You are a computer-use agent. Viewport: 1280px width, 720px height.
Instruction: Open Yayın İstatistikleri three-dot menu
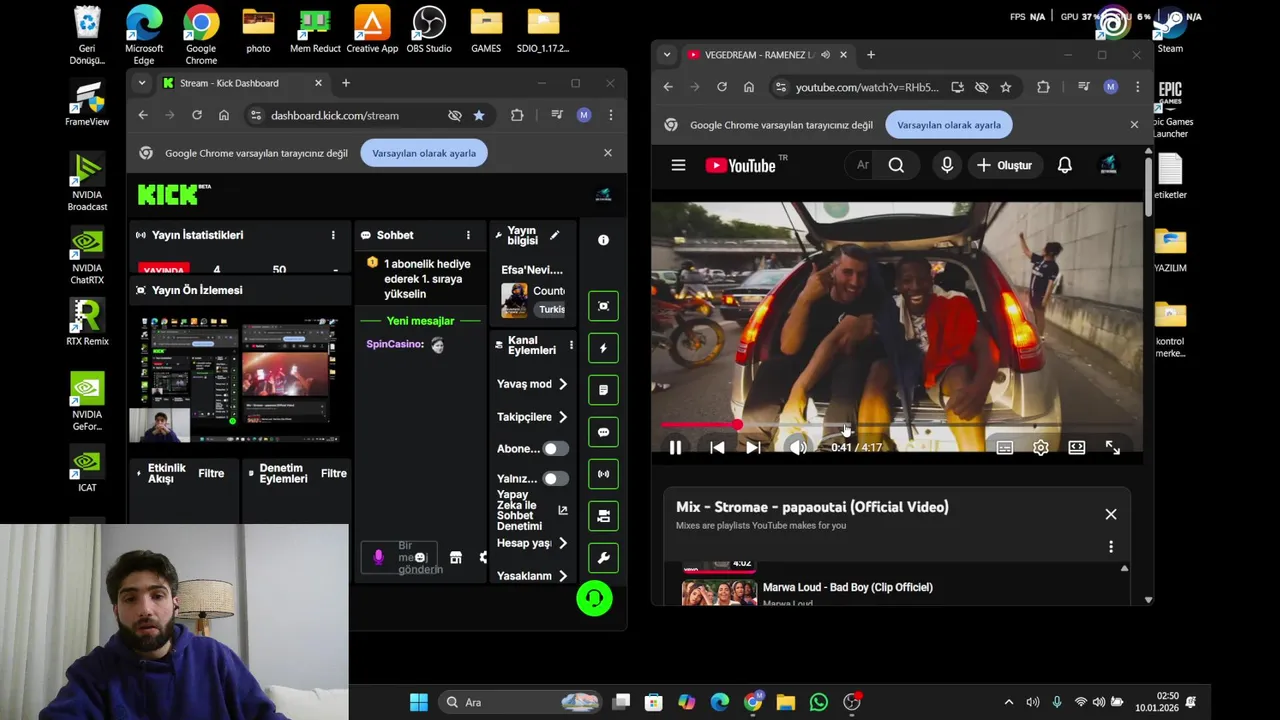tap(333, 235)
